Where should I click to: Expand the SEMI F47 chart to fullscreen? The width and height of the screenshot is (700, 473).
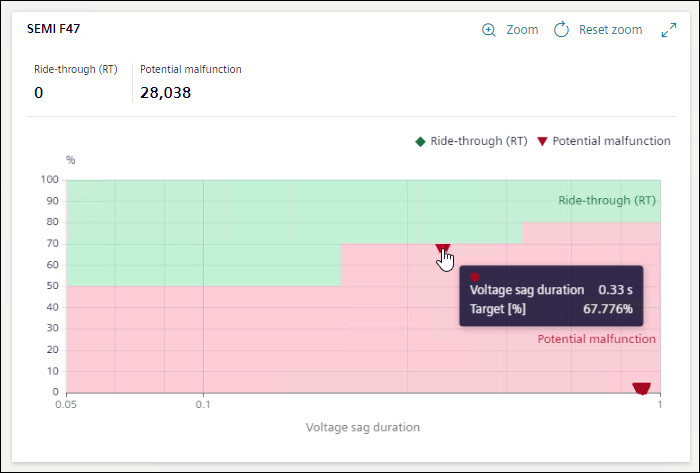click(669, 30)
